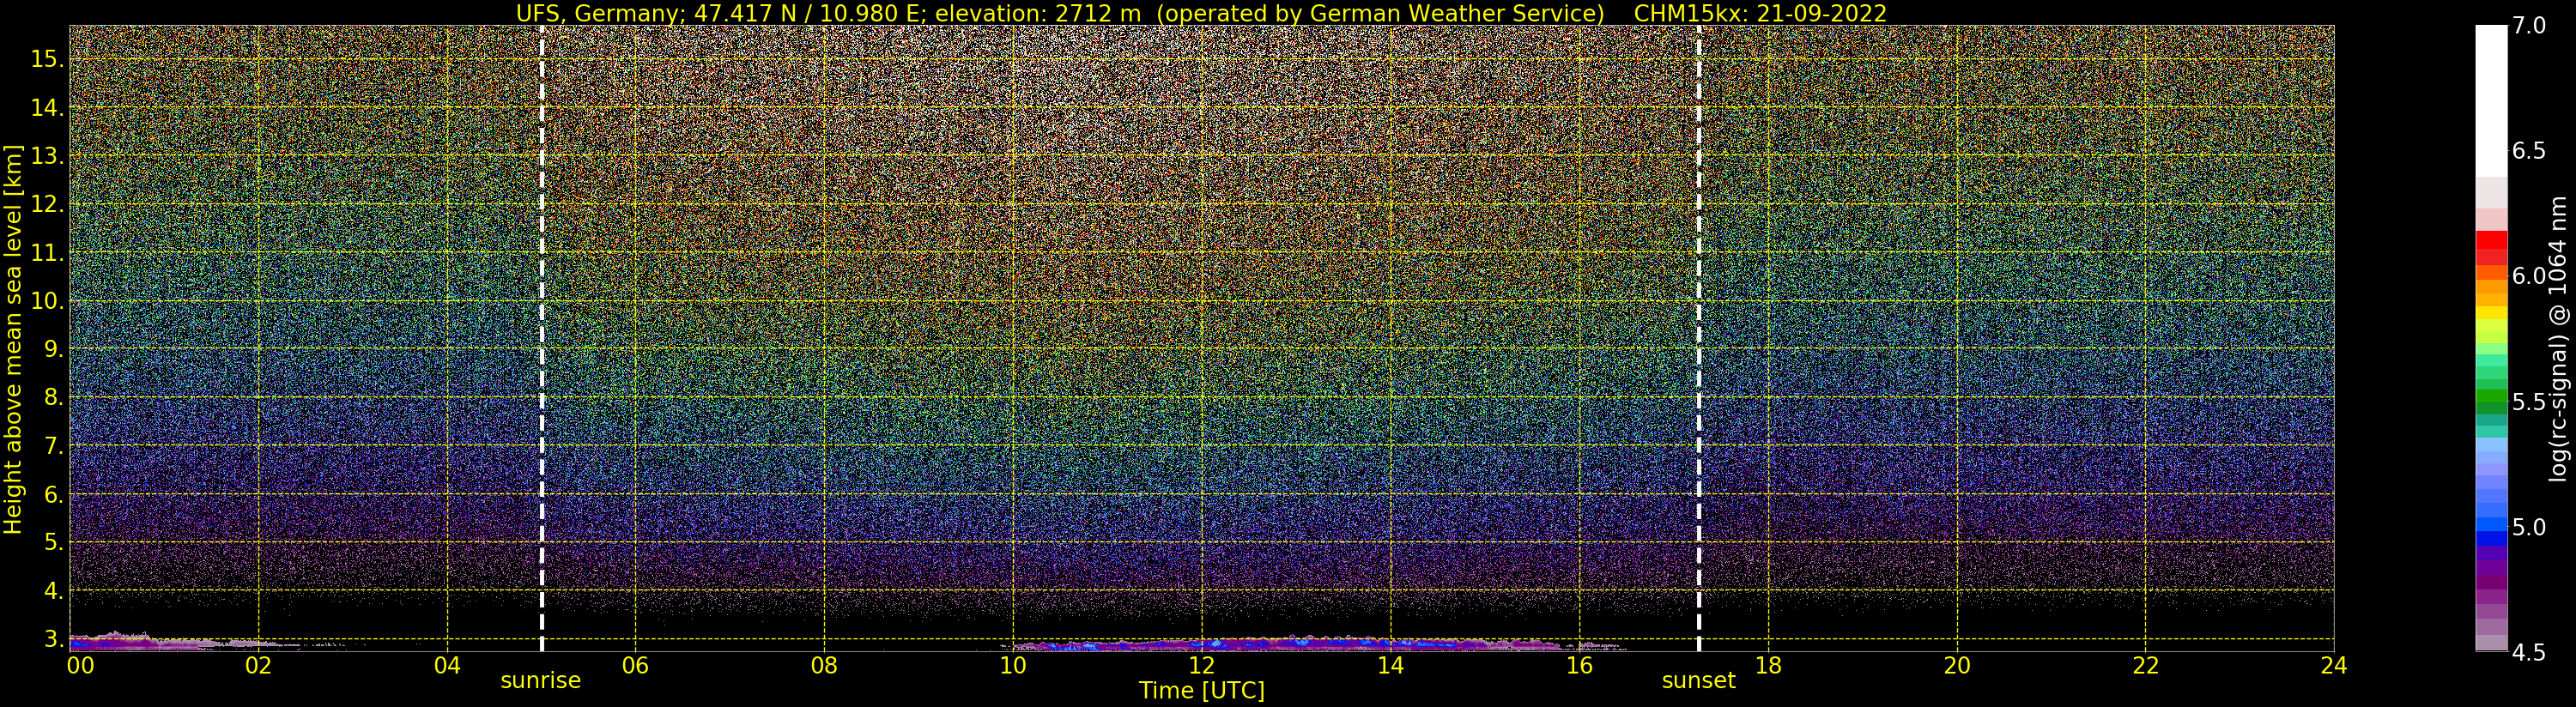Click the '06' time tick label
This screenshot has width=2576, height=707.
(x=635, y=665)
